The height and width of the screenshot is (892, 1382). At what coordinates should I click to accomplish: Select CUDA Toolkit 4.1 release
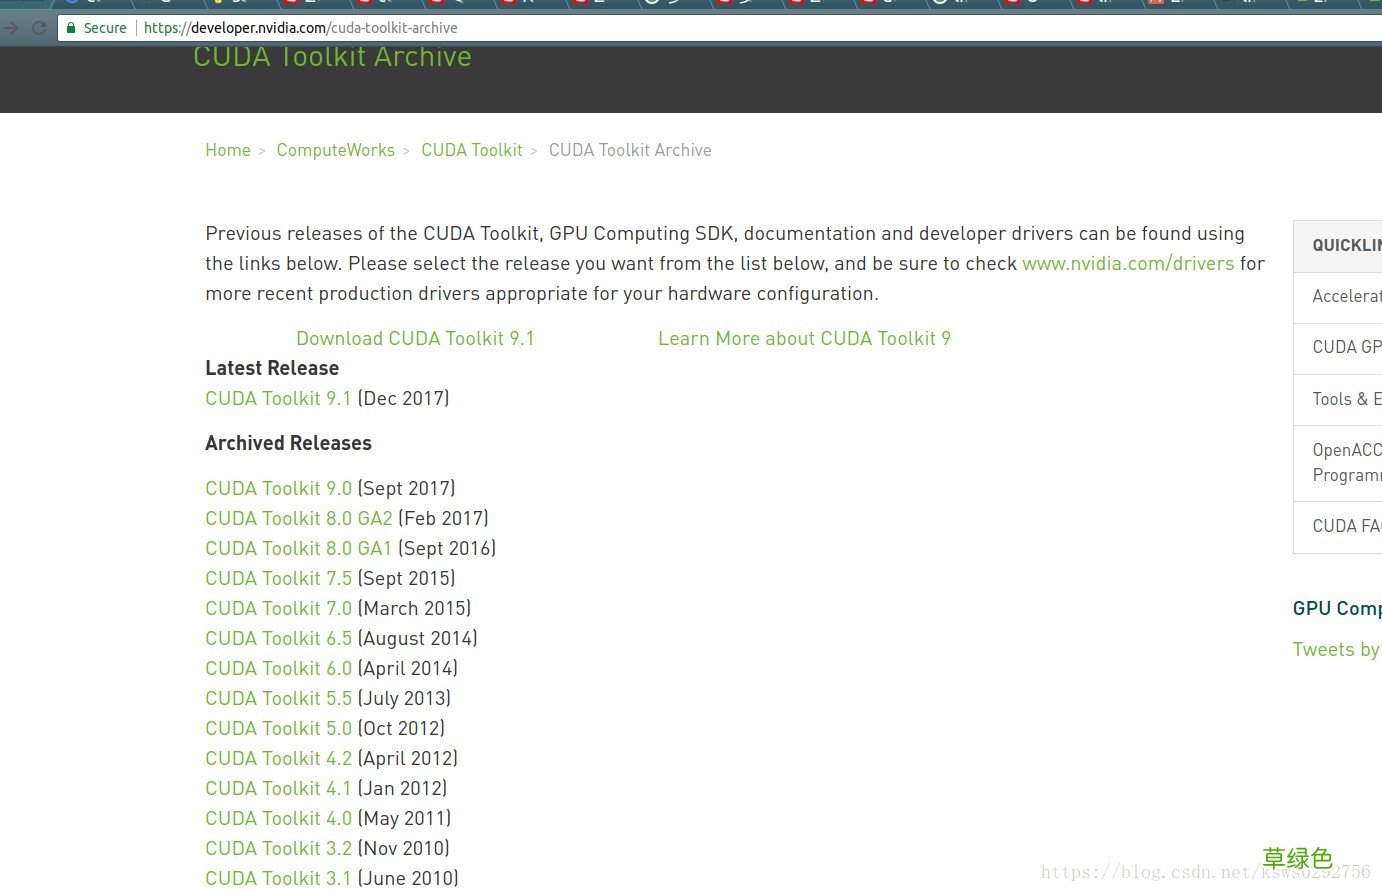tap(279, 789)
